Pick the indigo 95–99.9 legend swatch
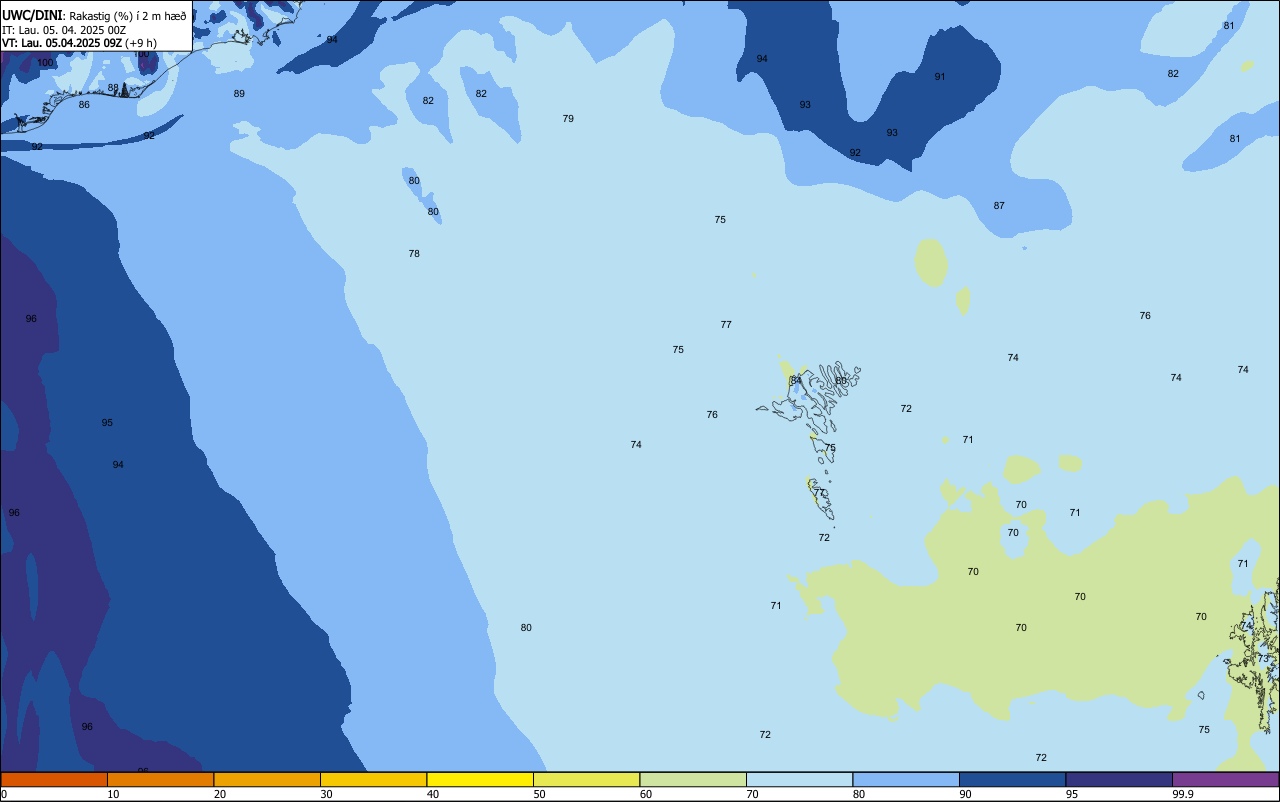1280x802 pixels. coord(1119,779)
